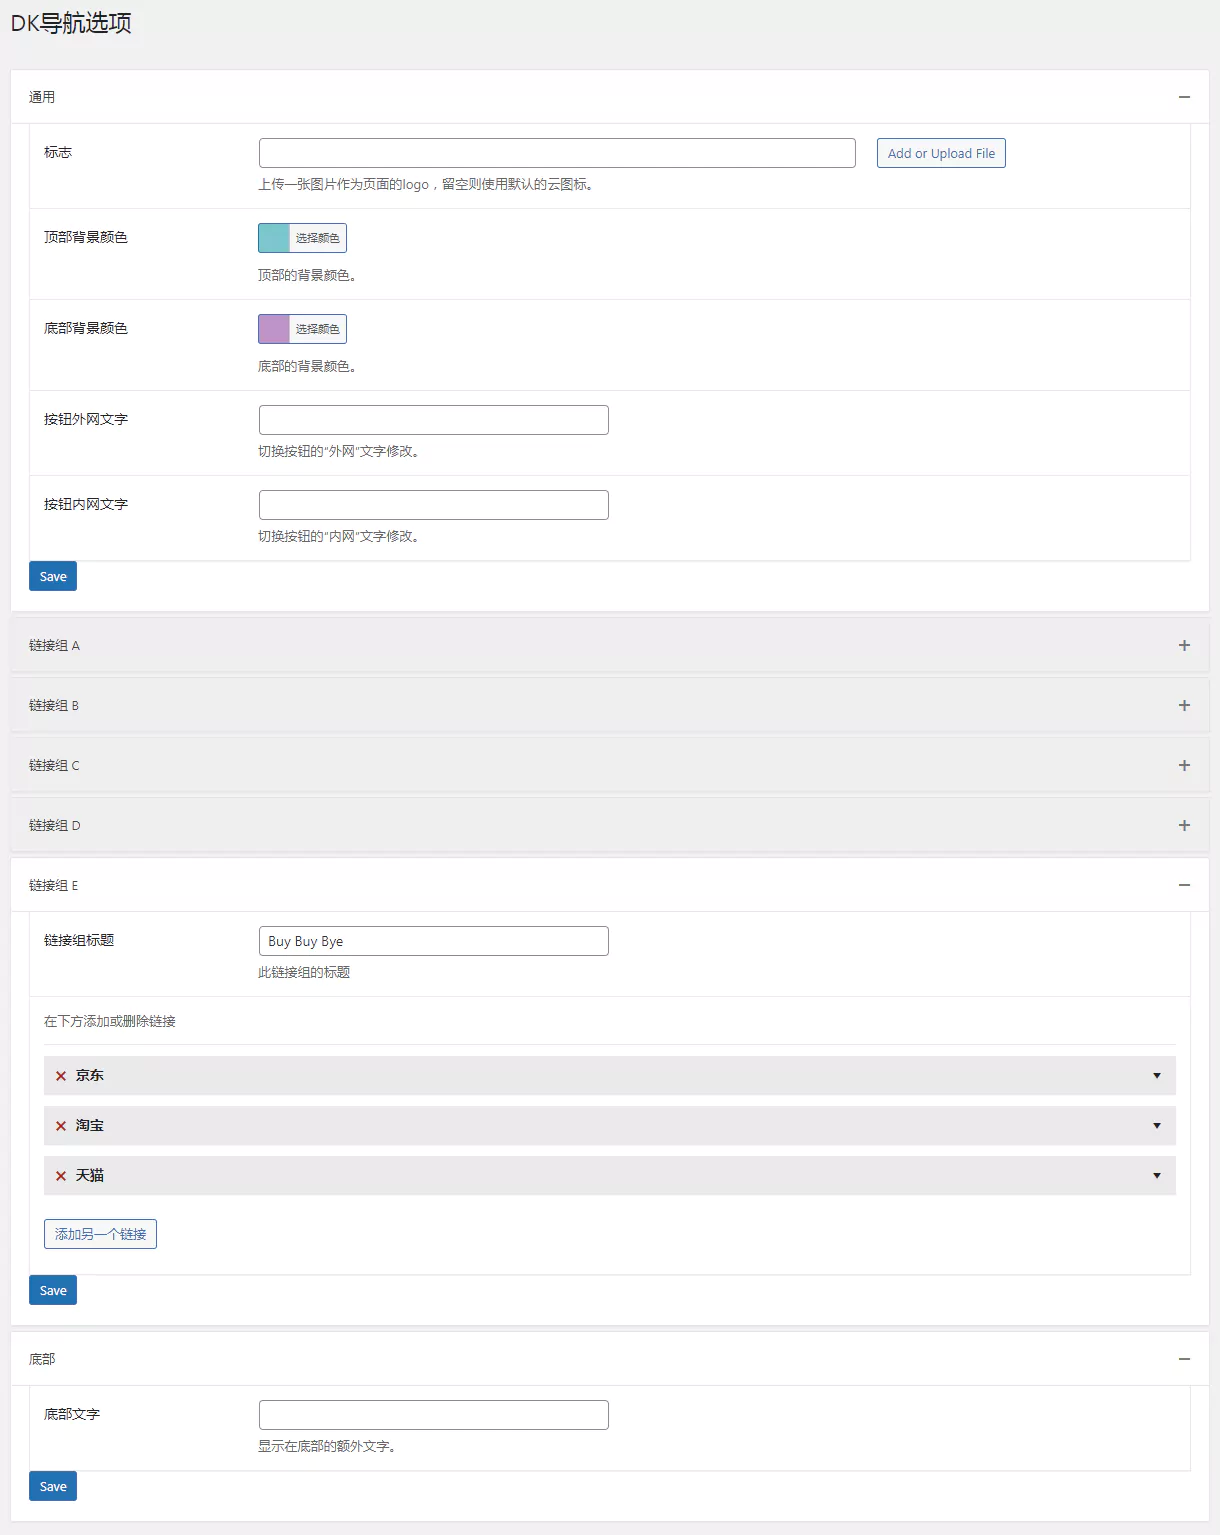Open 链接组 C panel plus icon
Image resolution: width=1220 pixels, height=1535 pixels.
pyautogui.click(x=1184, y=765)
